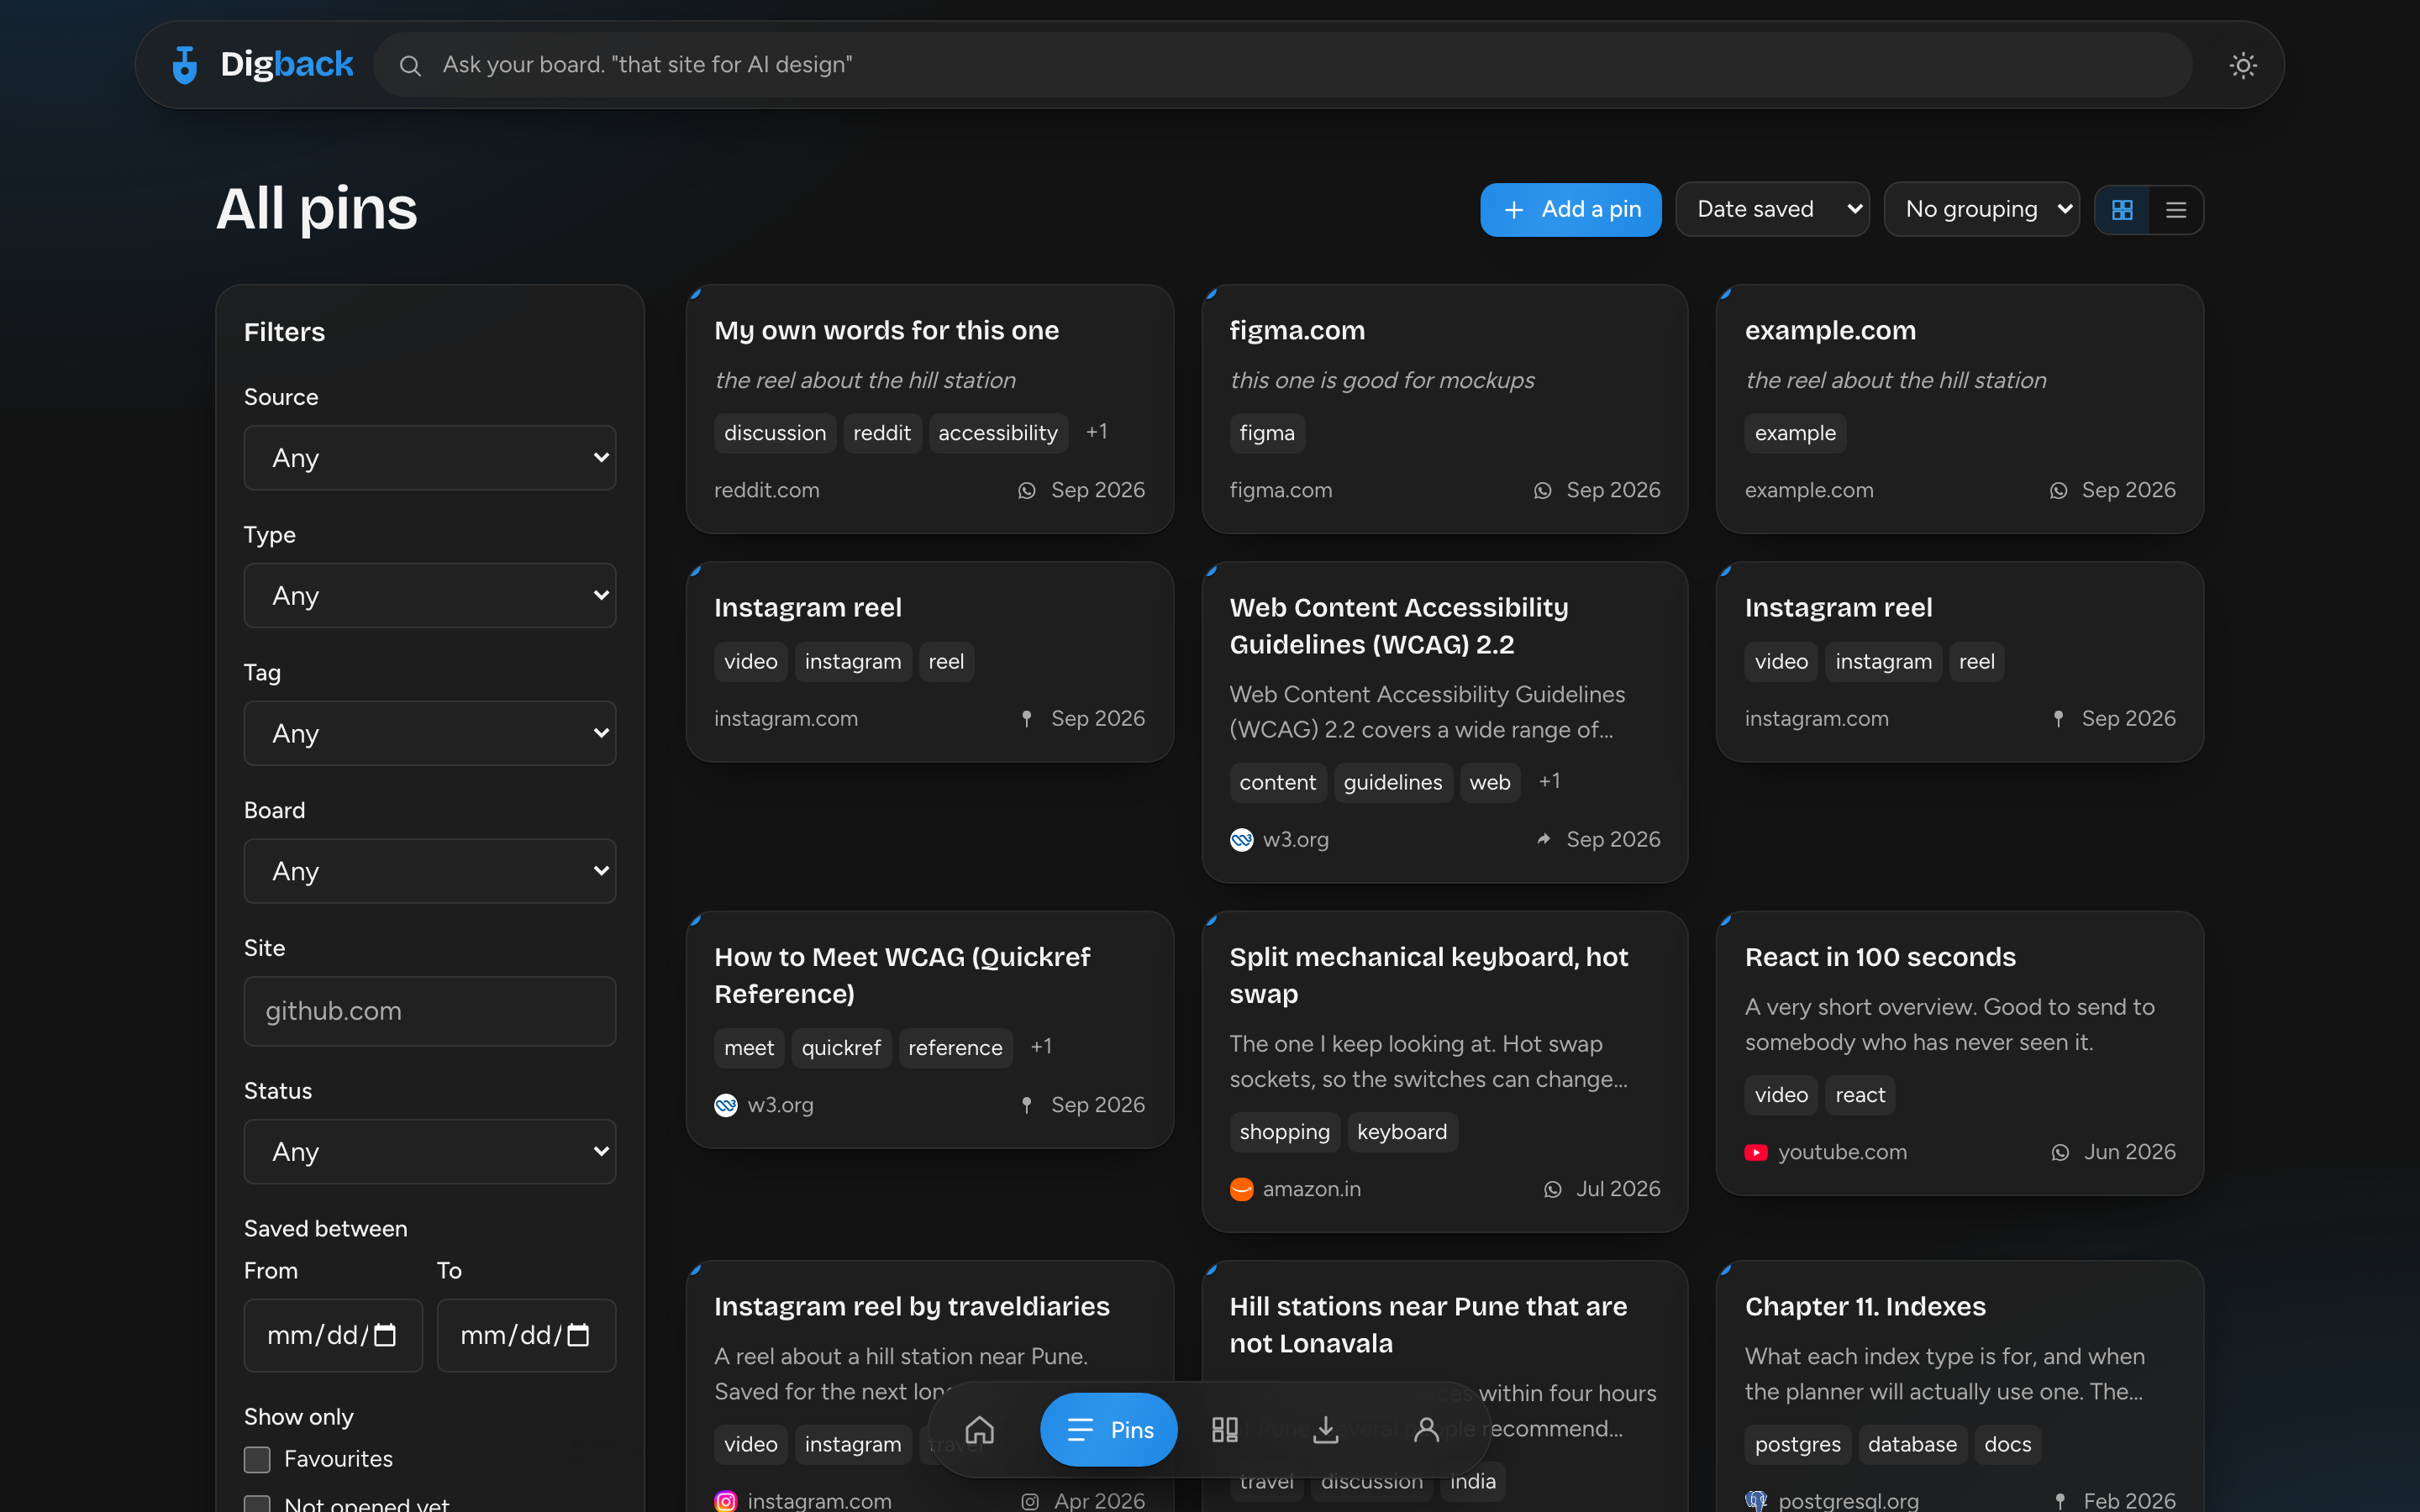
Task: Open the Source filter dropdown
Action: [x=430, y=458]
